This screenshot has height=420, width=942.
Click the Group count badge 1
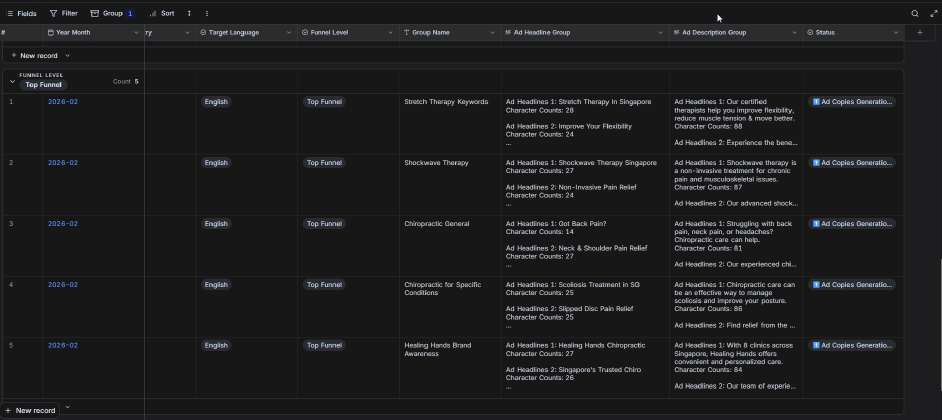click(130, 13)
